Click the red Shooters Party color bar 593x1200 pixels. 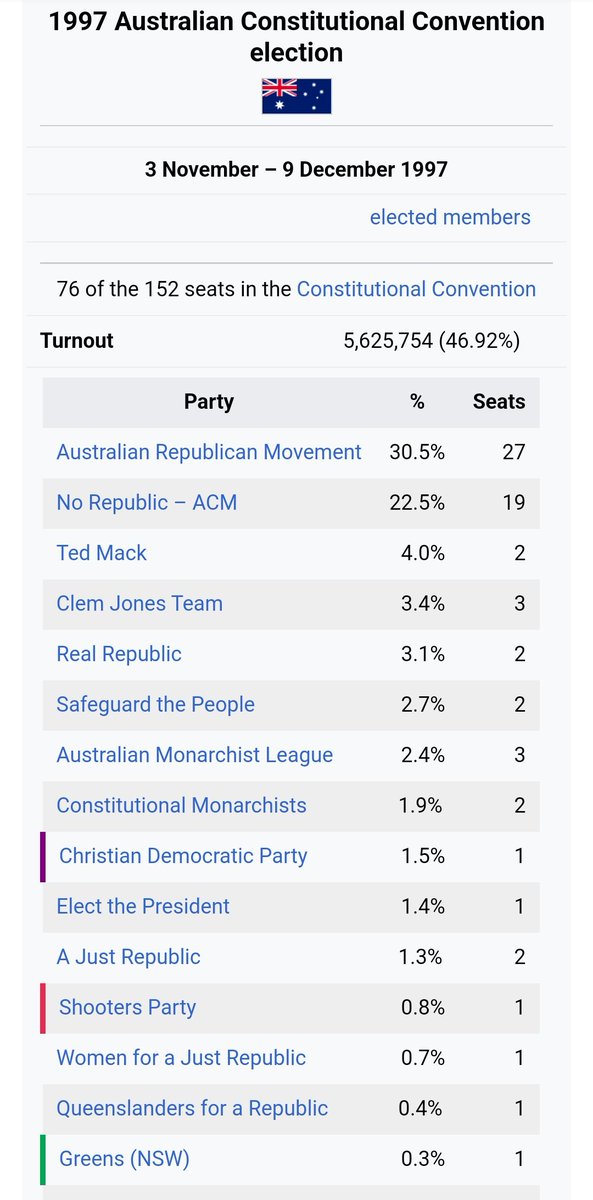tap(43, 1007)
